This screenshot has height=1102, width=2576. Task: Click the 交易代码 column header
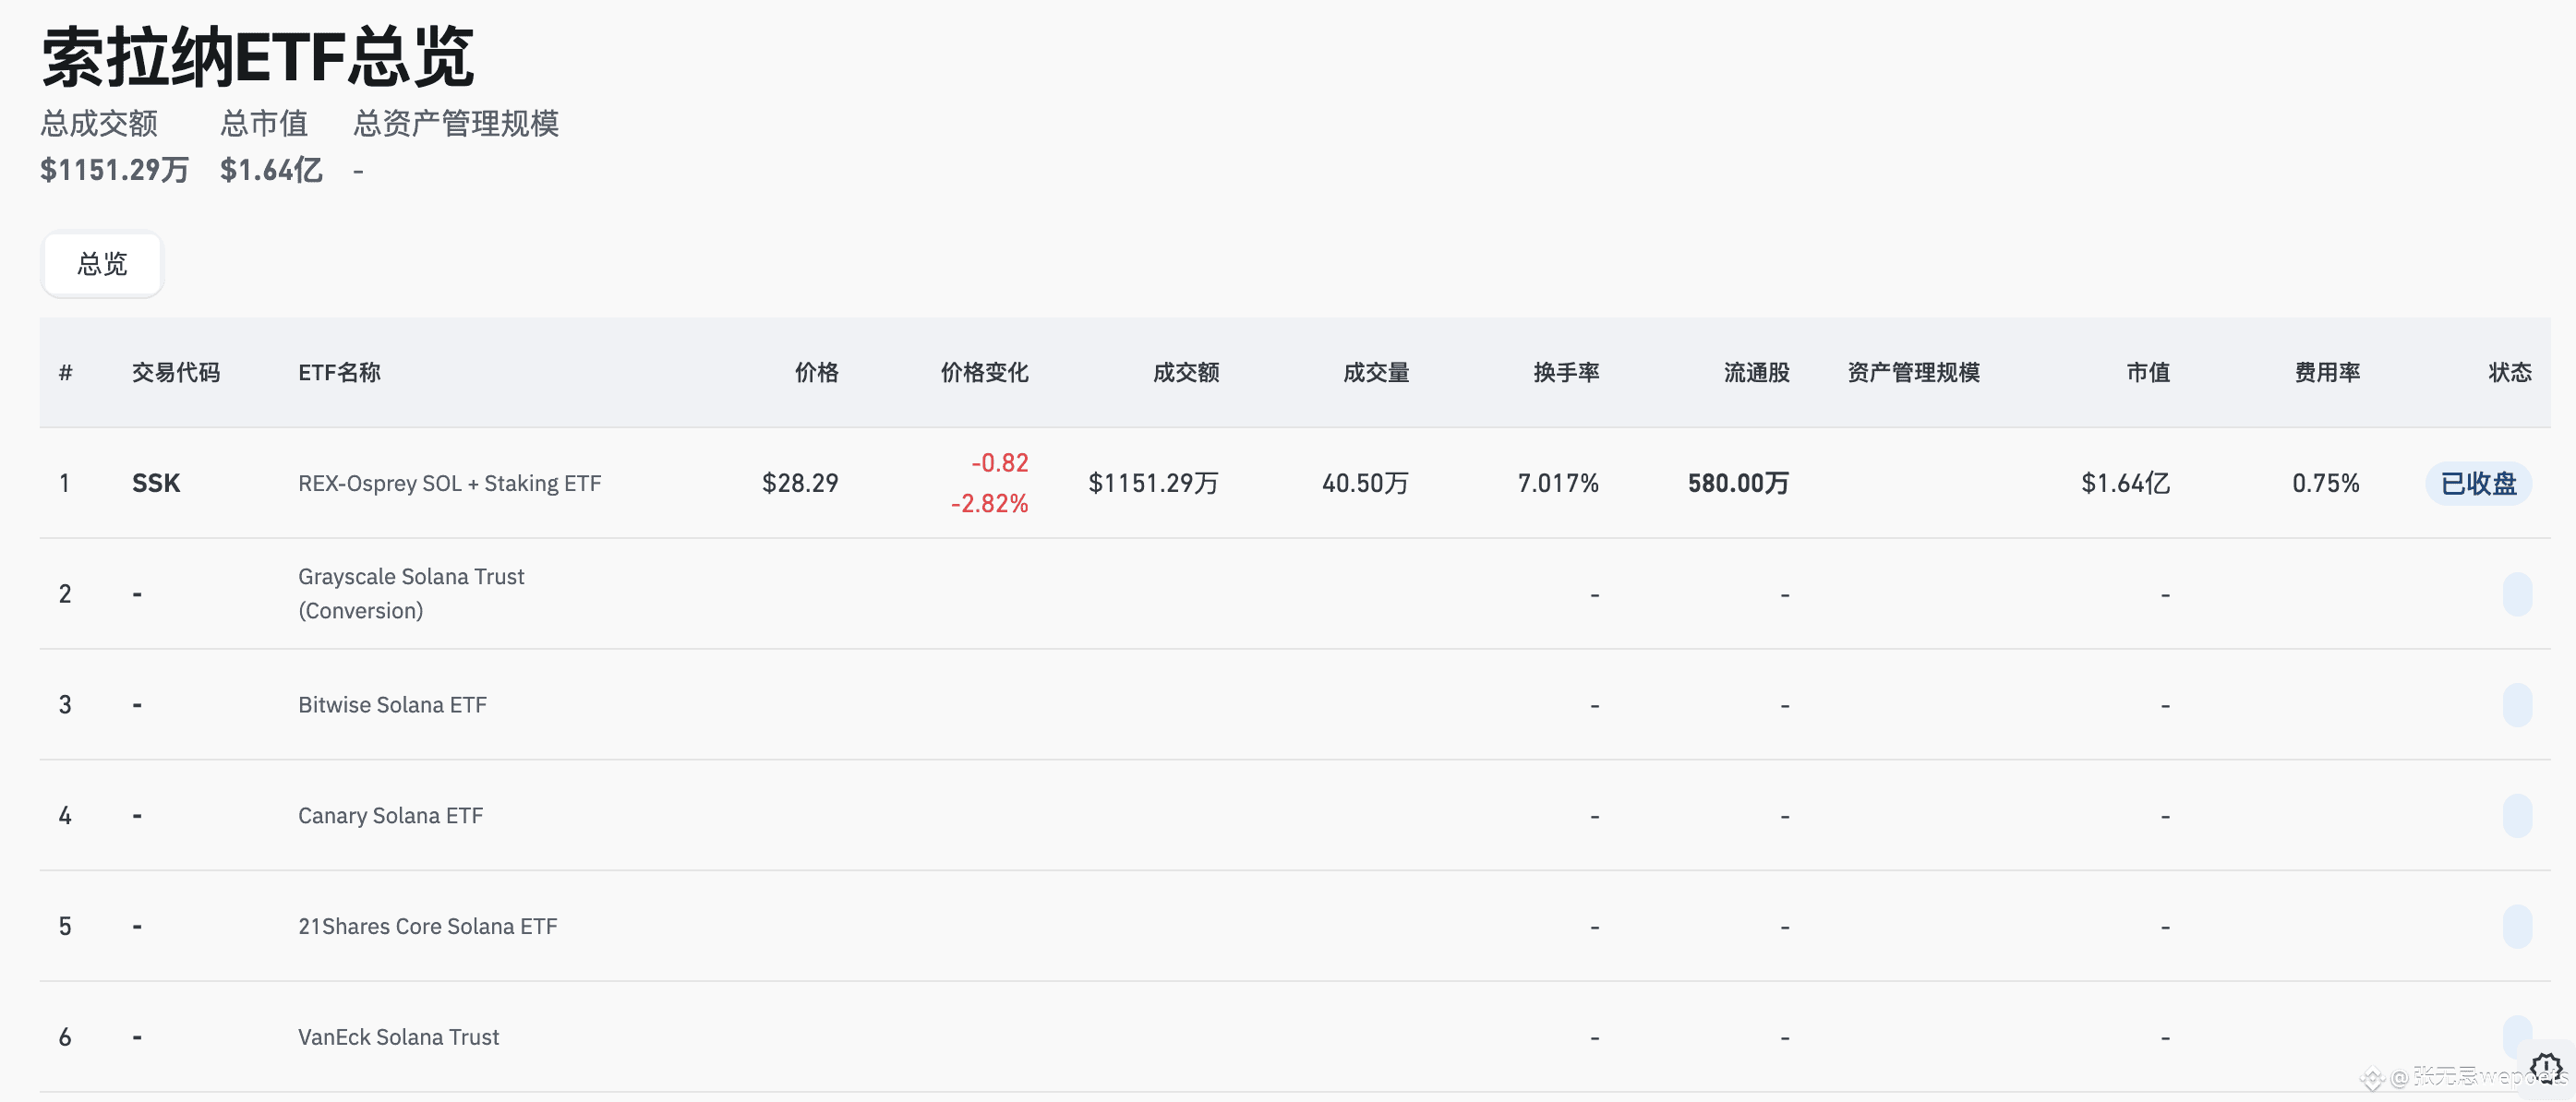tap(176, 373)
